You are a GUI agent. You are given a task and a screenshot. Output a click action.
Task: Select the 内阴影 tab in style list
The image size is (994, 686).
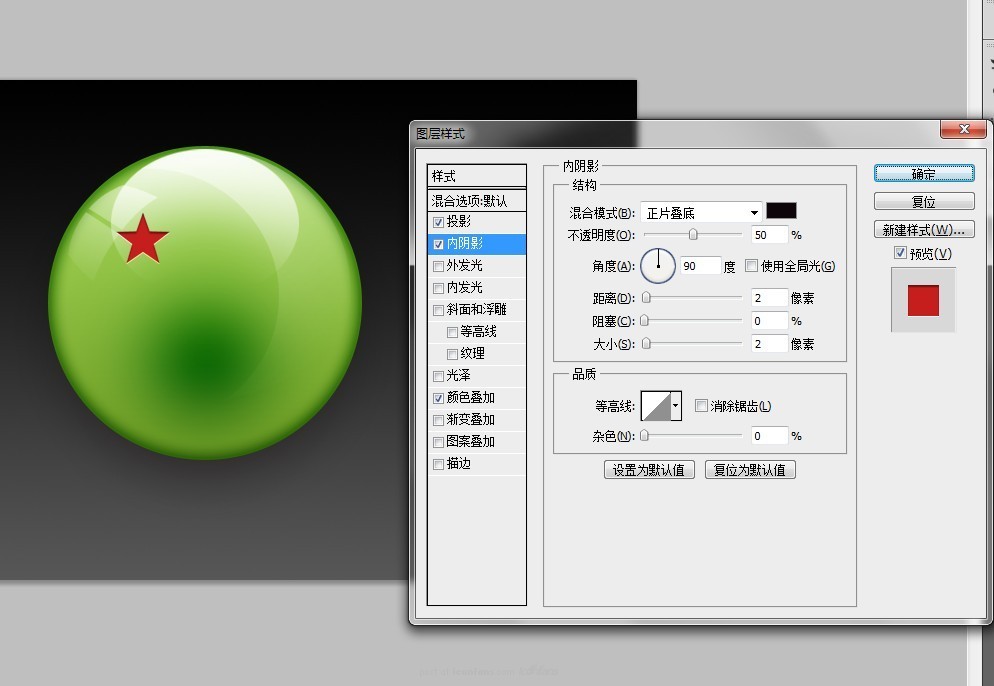(462, 243)
